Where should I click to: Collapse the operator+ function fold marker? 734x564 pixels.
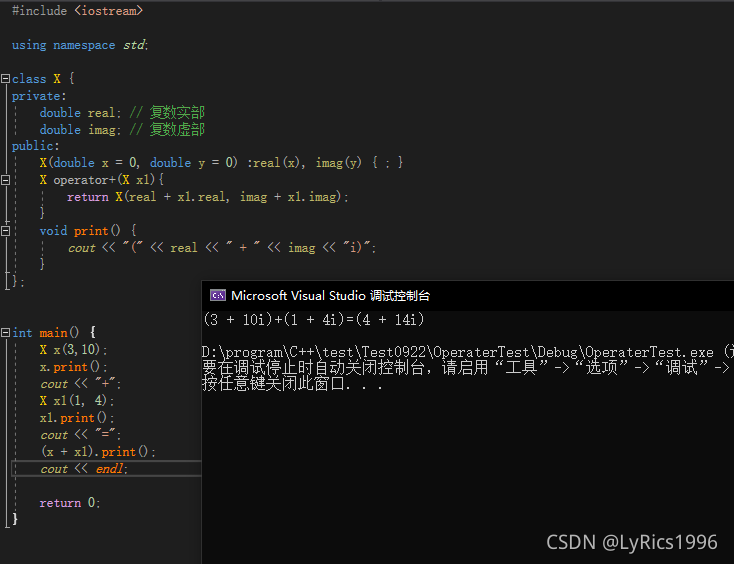click(x=6, y=180)
